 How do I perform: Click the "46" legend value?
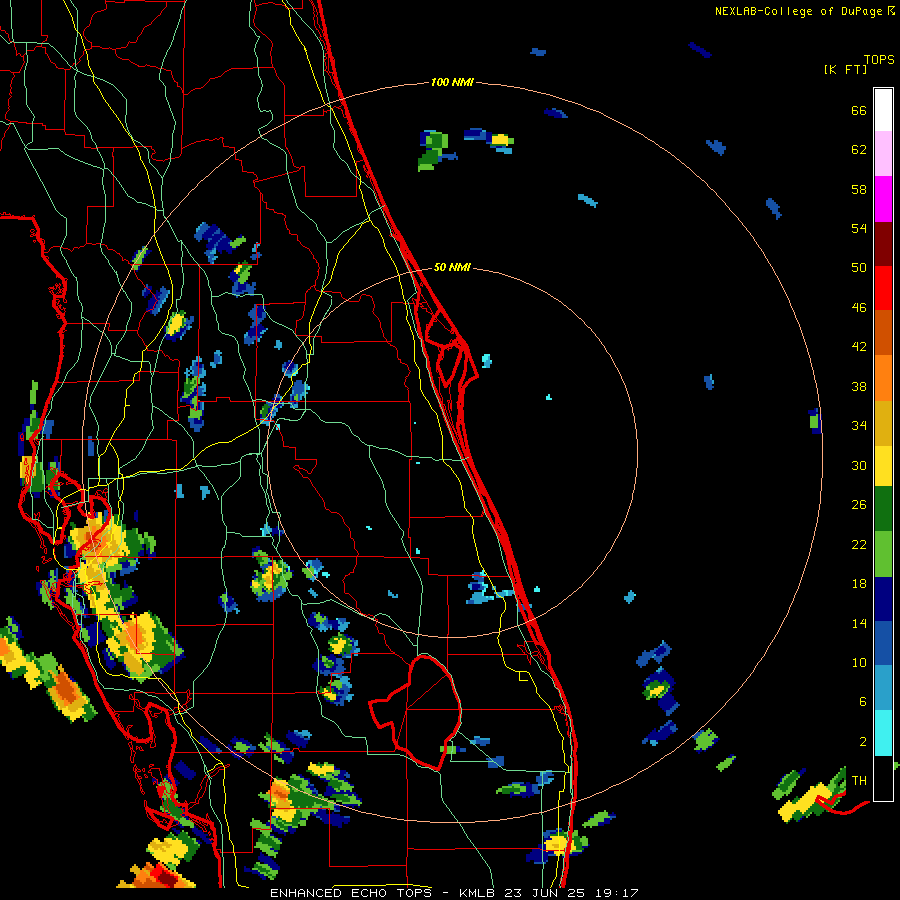coord(859,308)
